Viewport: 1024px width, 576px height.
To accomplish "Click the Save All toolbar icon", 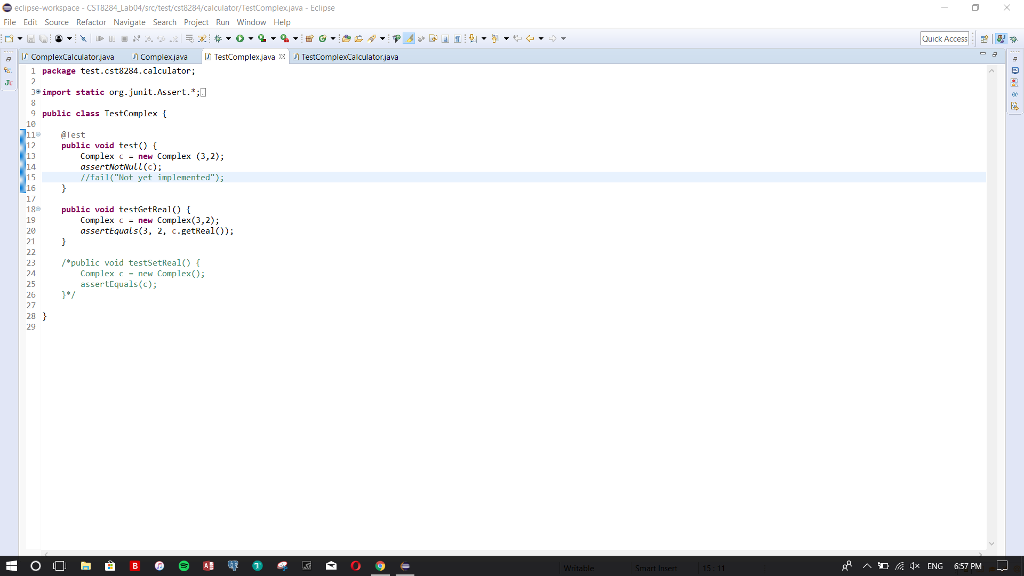I will pyautogui.click(x=43, y=39).
